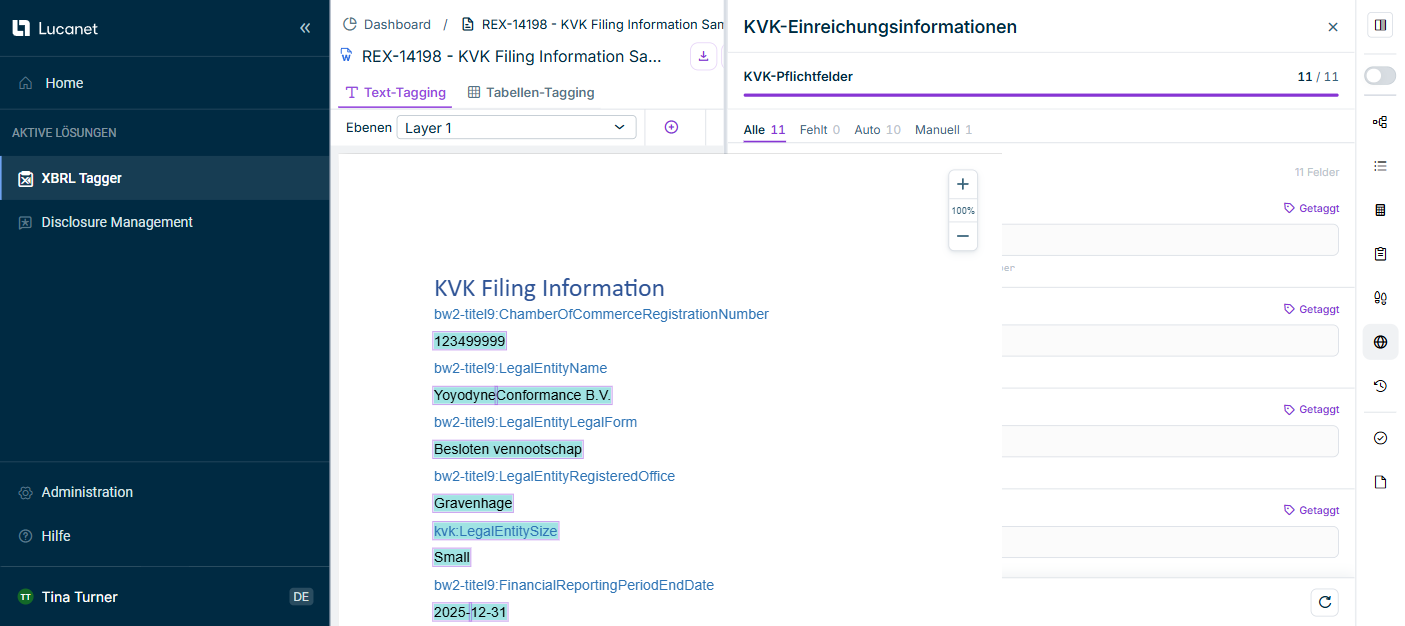This screenshot has height=626, width=1405.
Task: Switch to Tabellen-Tagging tab
Action: [x=531, y=92]
